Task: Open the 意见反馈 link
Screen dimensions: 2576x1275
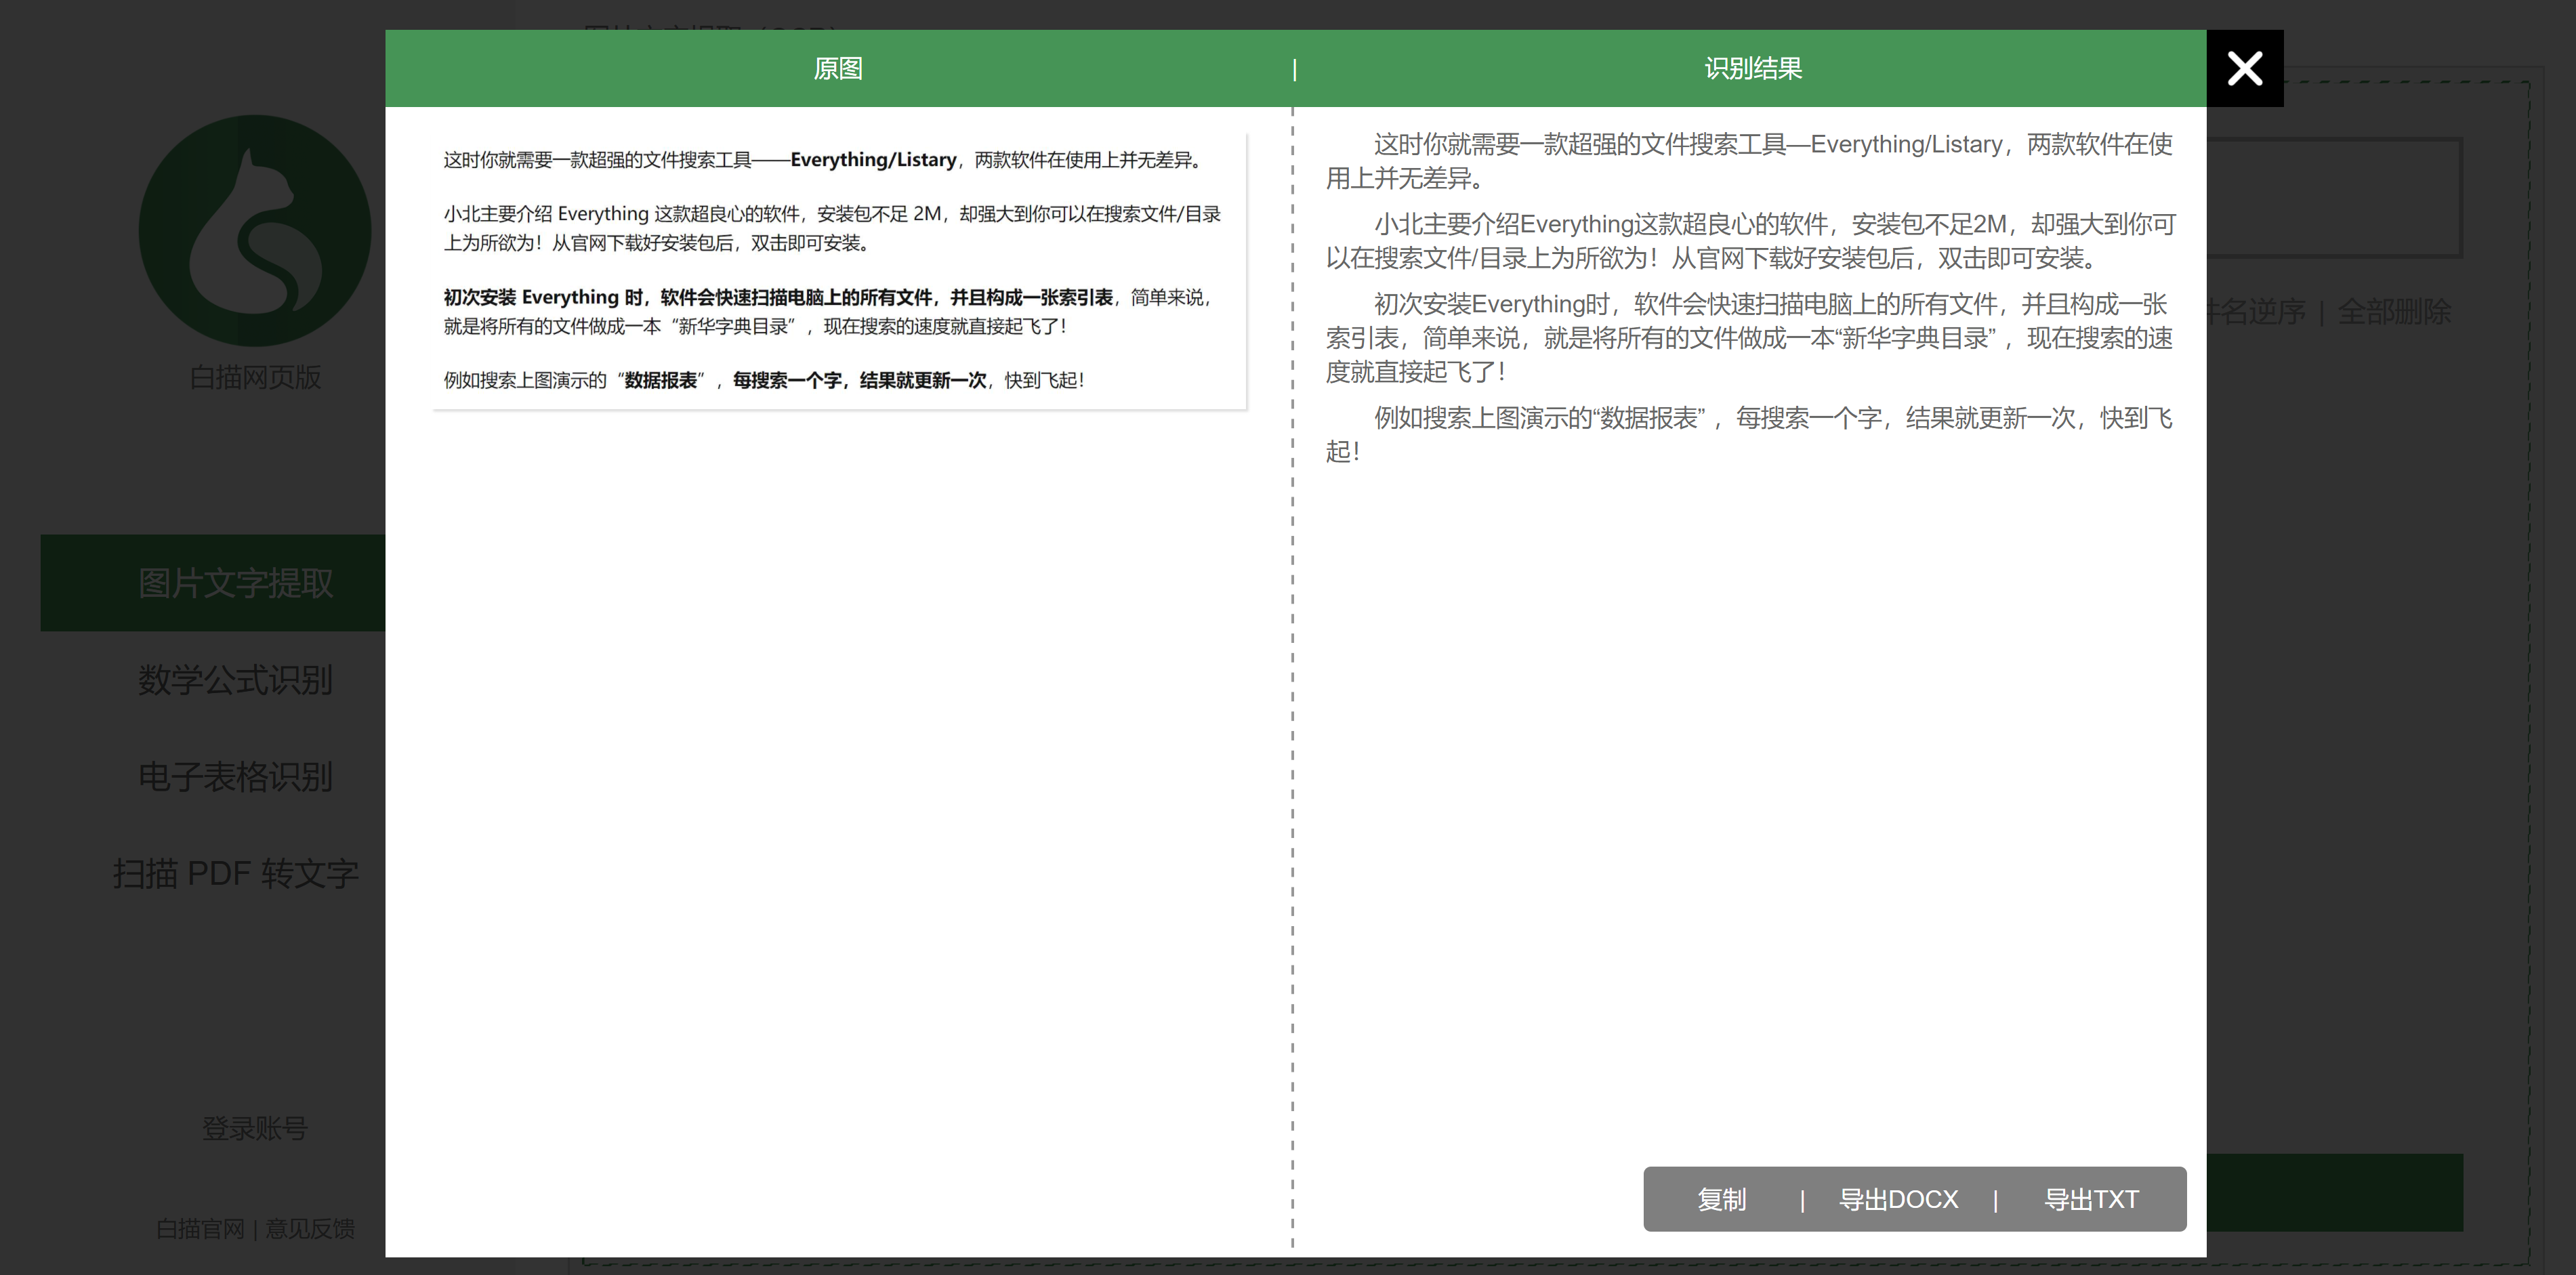Action: click(x=310, y=1228)
